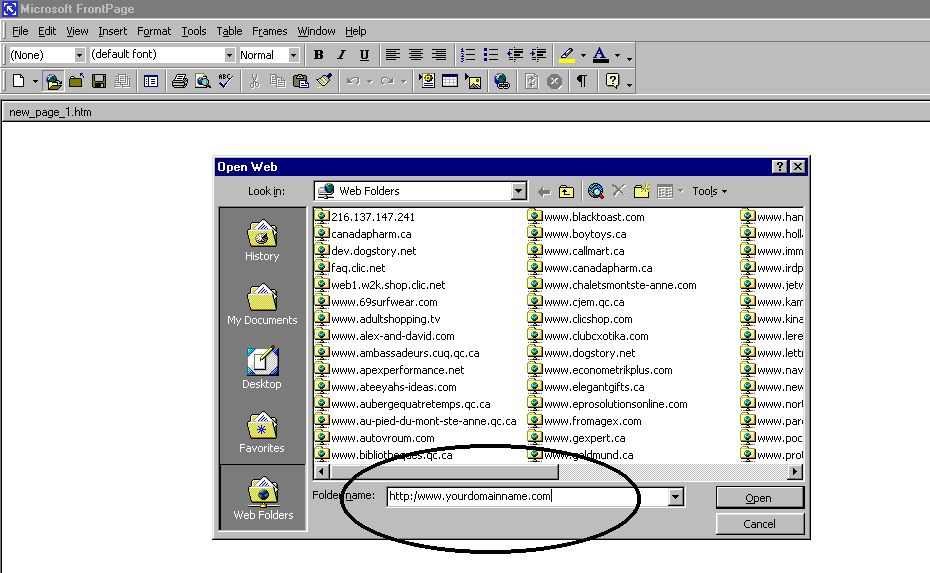This screenshot has height=573, width=930.
Task: Open the Normal font size dropdown
Action: coord(294,55)
